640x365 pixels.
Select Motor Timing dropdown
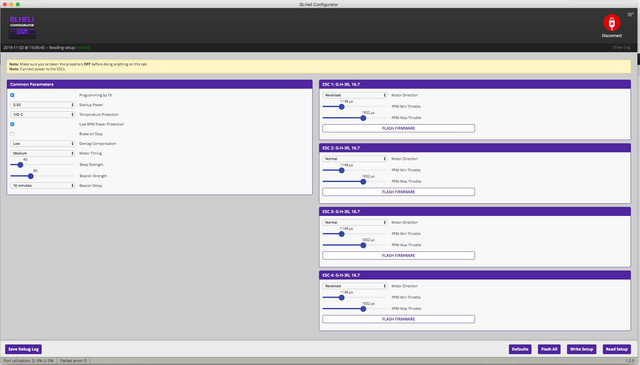(x=42, y=154)
